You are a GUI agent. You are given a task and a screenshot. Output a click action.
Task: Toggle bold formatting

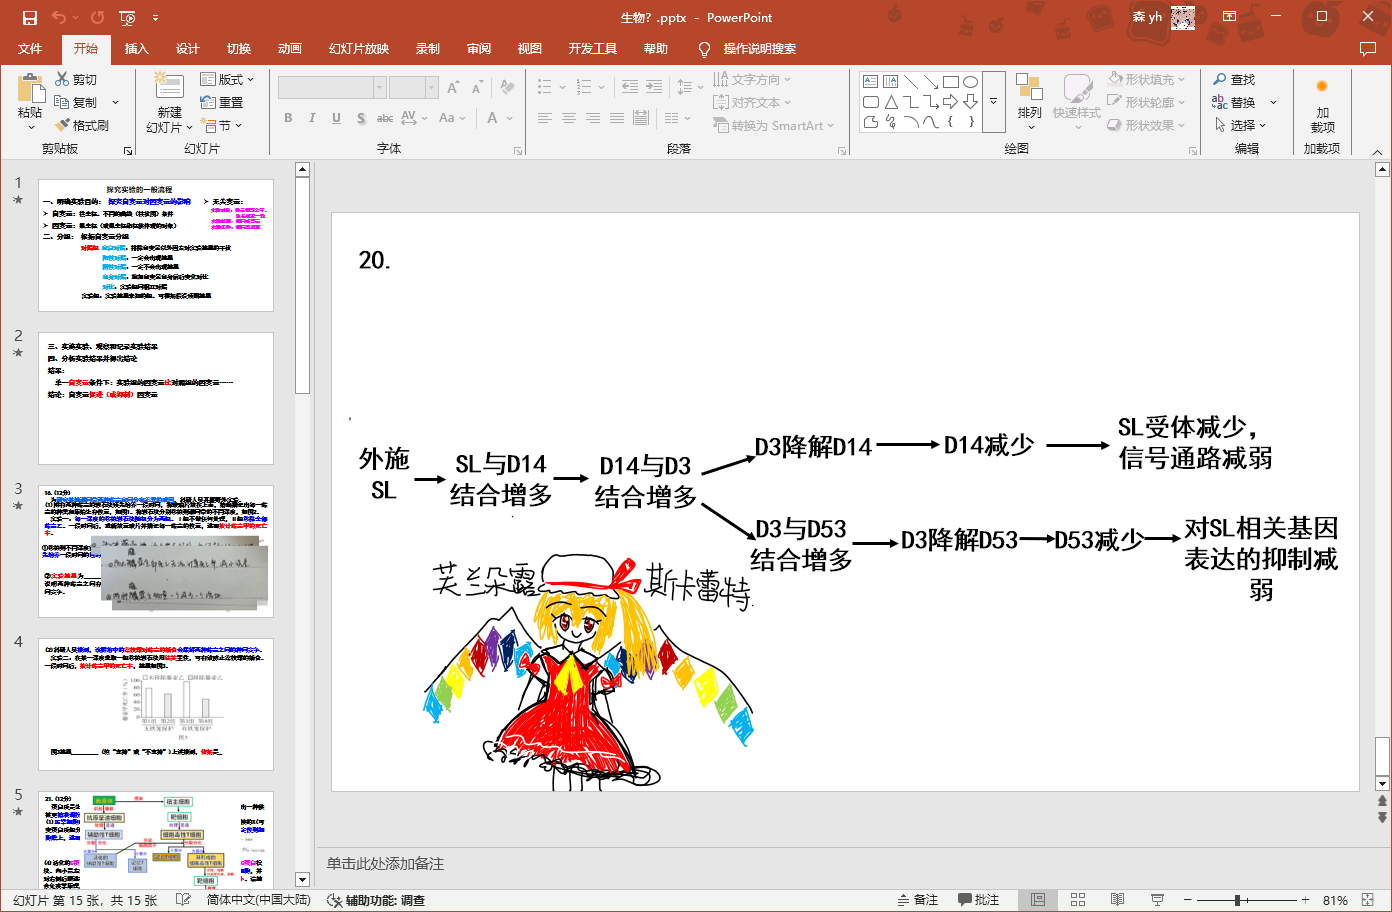coord(288,117)
